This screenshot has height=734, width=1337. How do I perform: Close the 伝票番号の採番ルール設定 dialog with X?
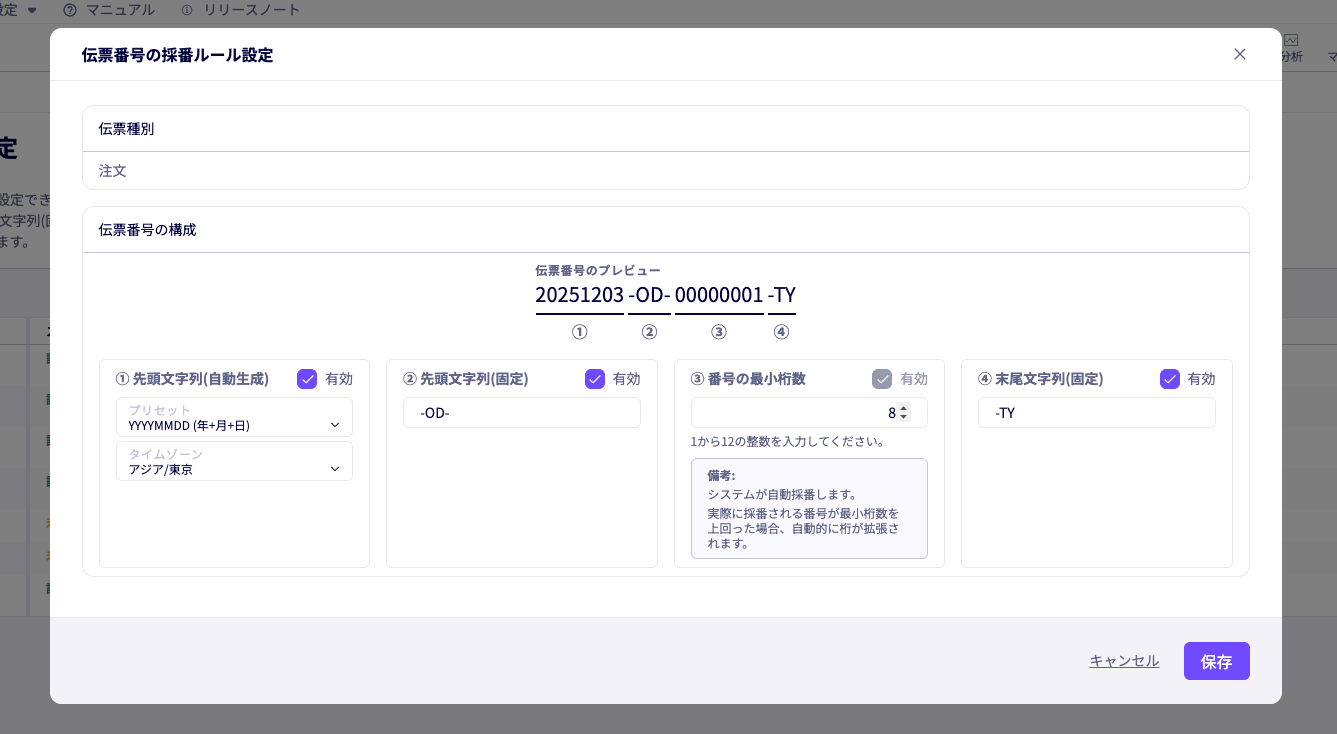[1240, 54]
